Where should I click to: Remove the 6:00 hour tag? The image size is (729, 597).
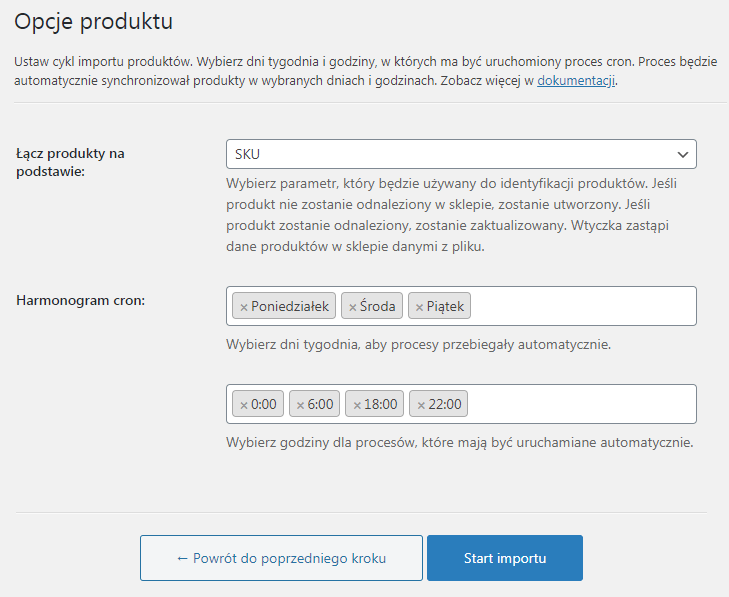tap(300, 405)
